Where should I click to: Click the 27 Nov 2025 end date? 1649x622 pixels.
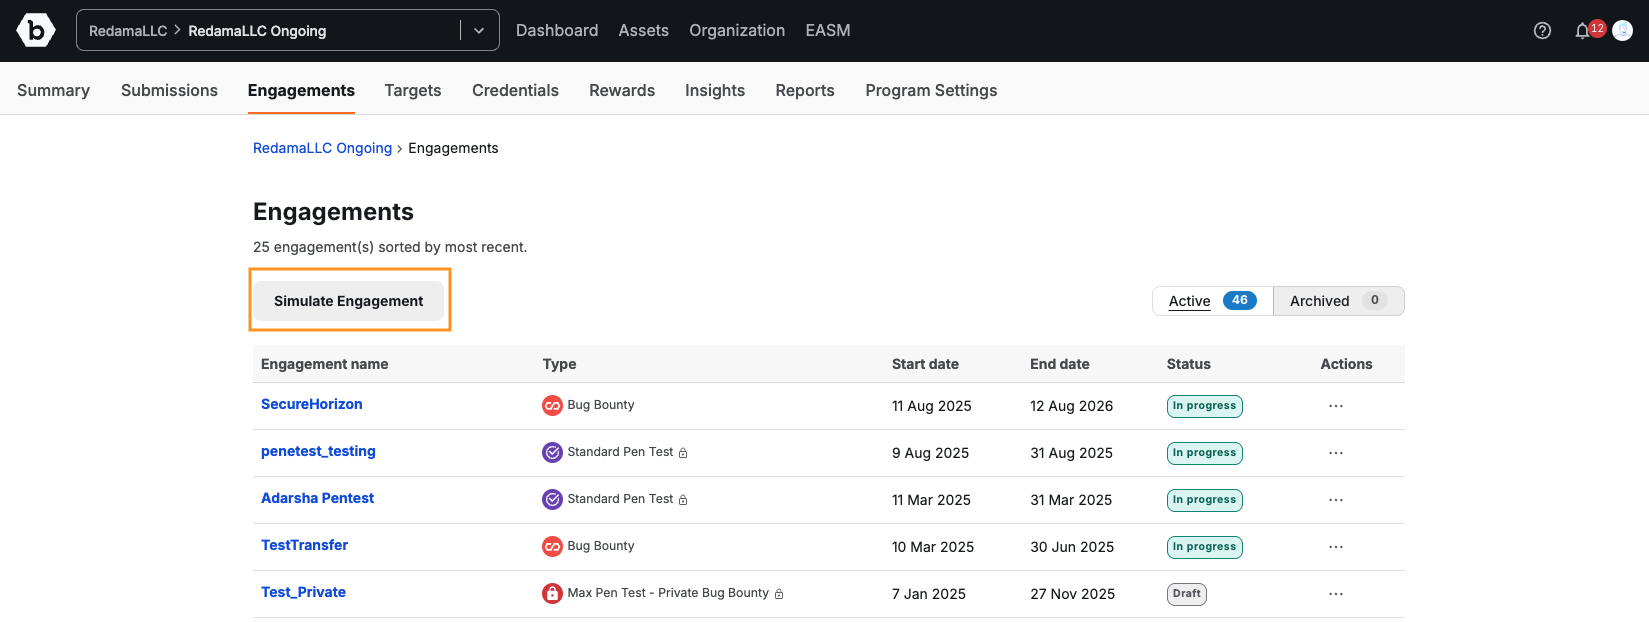click(x=1072, y=594)
